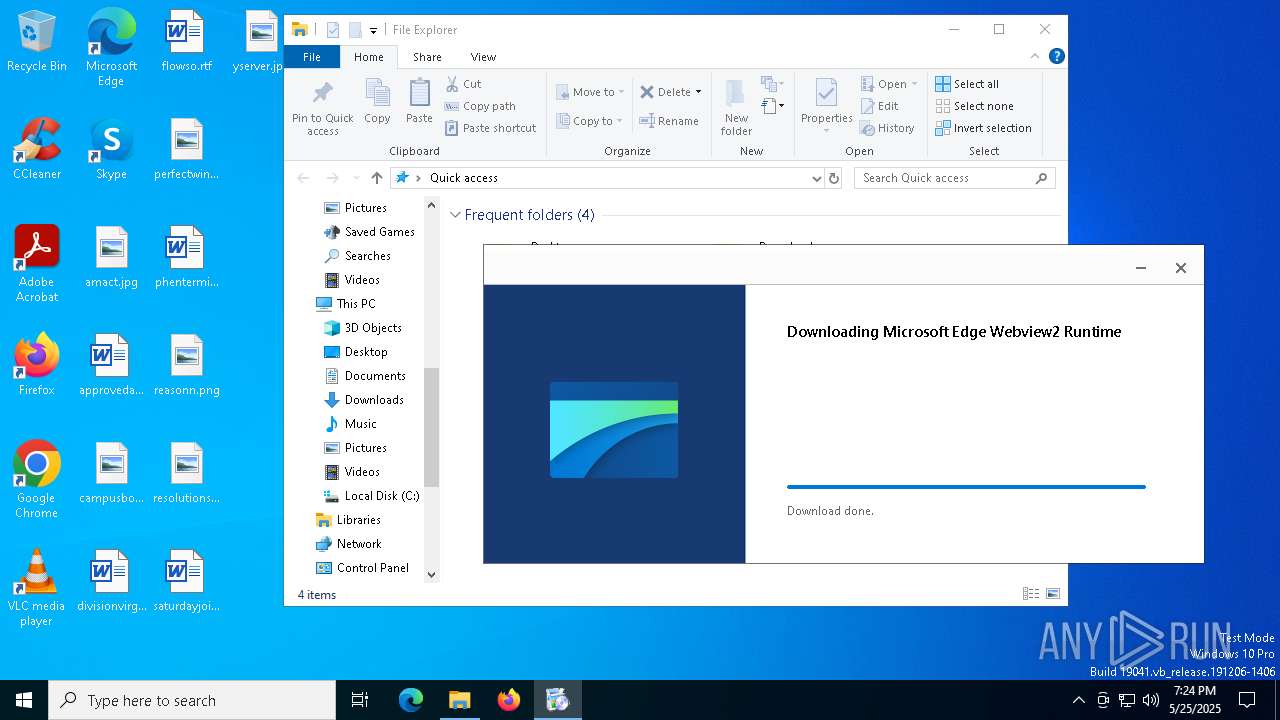The height and width of the screenshot is (720, 1280).
Task: Click Pin to Quick access icon
Action: click(322, 108)
